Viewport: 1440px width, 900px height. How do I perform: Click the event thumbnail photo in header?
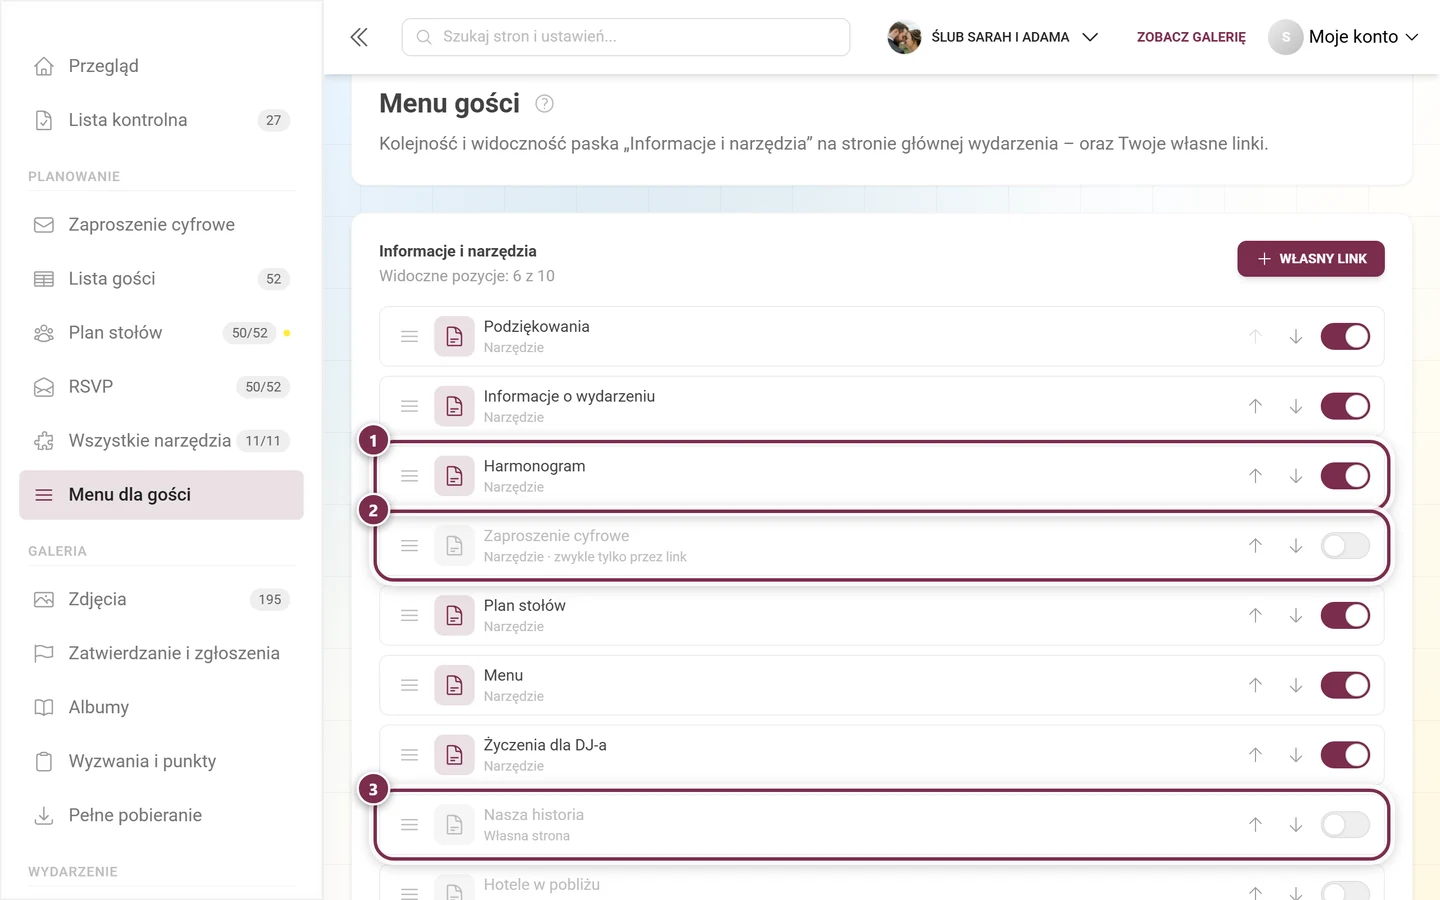pos(904,37)
